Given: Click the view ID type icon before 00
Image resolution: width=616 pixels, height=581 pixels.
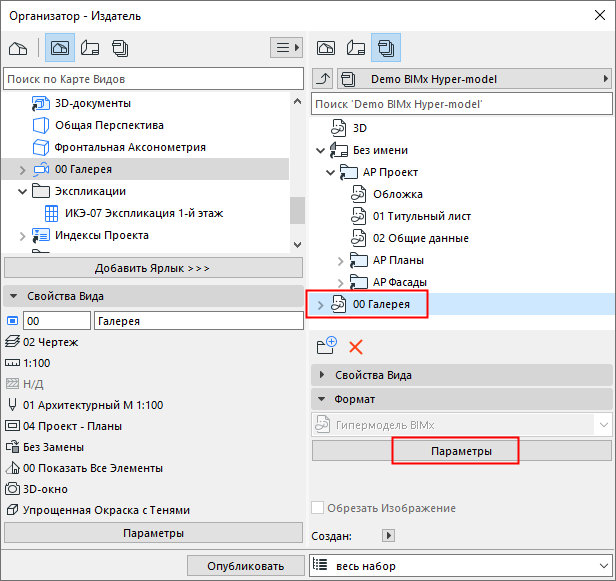Looking at the screenshot, I should click(x=13, y=321).
